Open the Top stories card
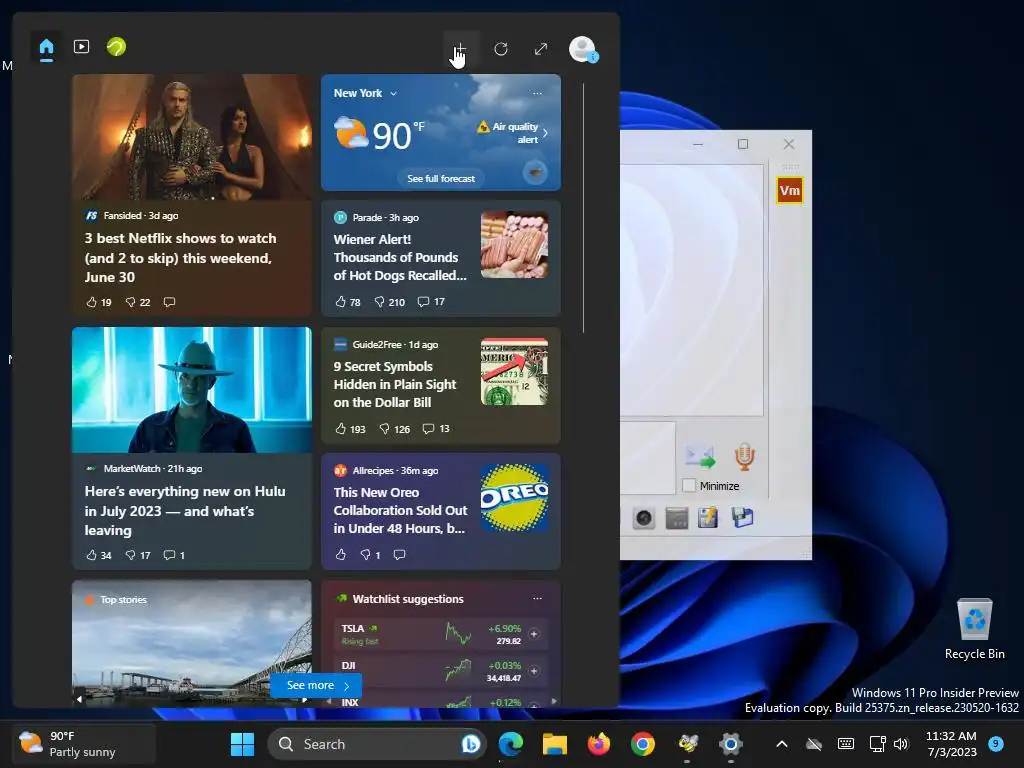Image resolution: width=1024 pixels, height=768 pixels. tap(191, 643)
